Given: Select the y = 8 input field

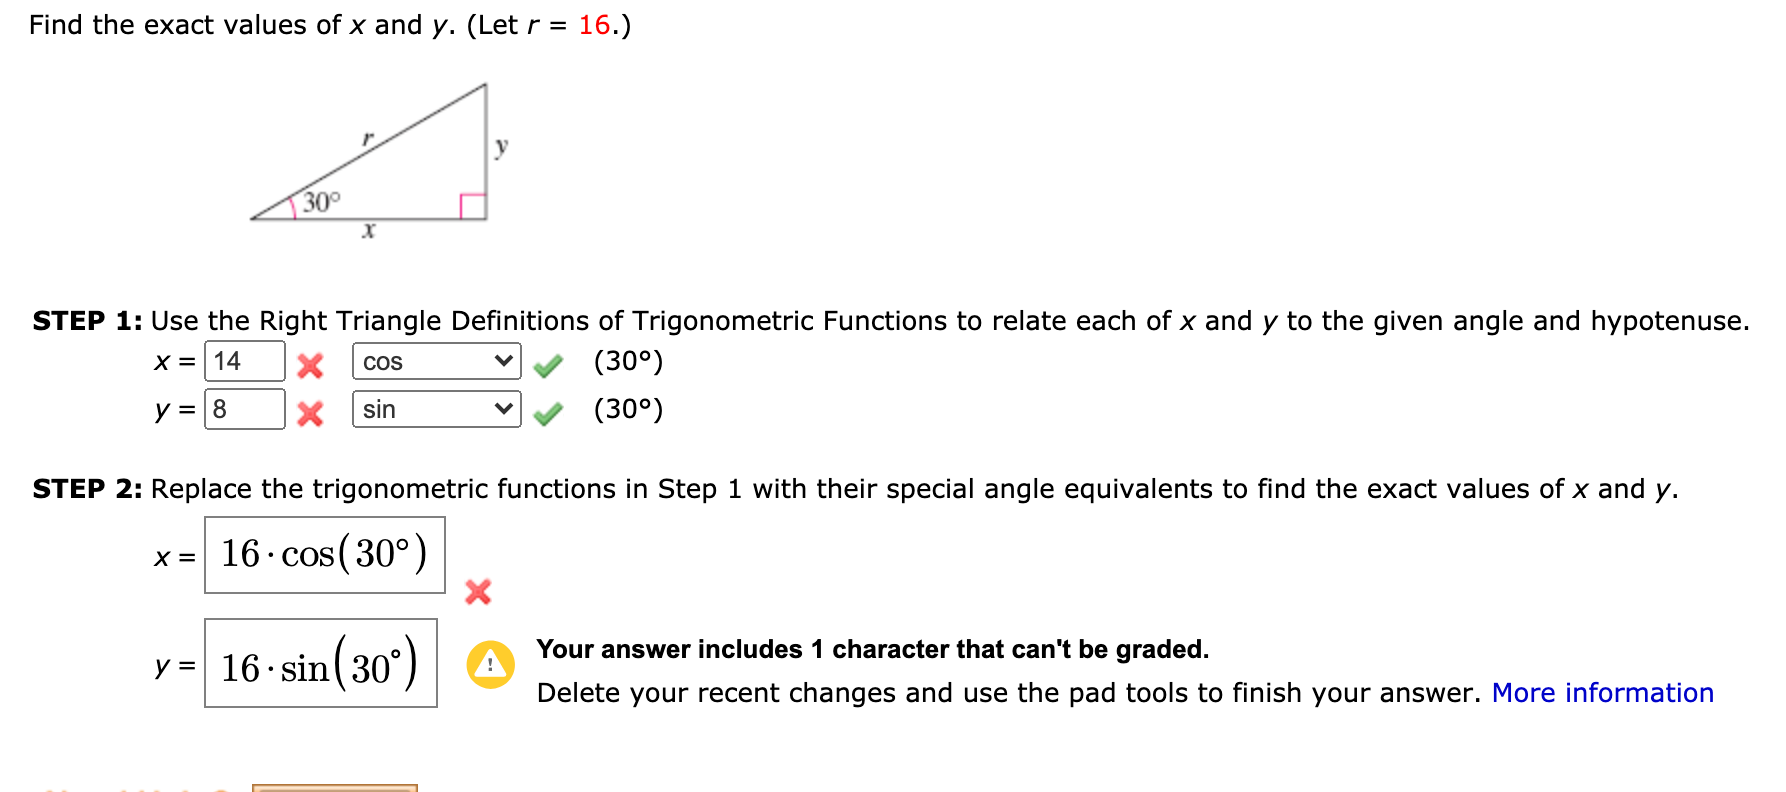Looking at the screenshot, I should (244, 409).
